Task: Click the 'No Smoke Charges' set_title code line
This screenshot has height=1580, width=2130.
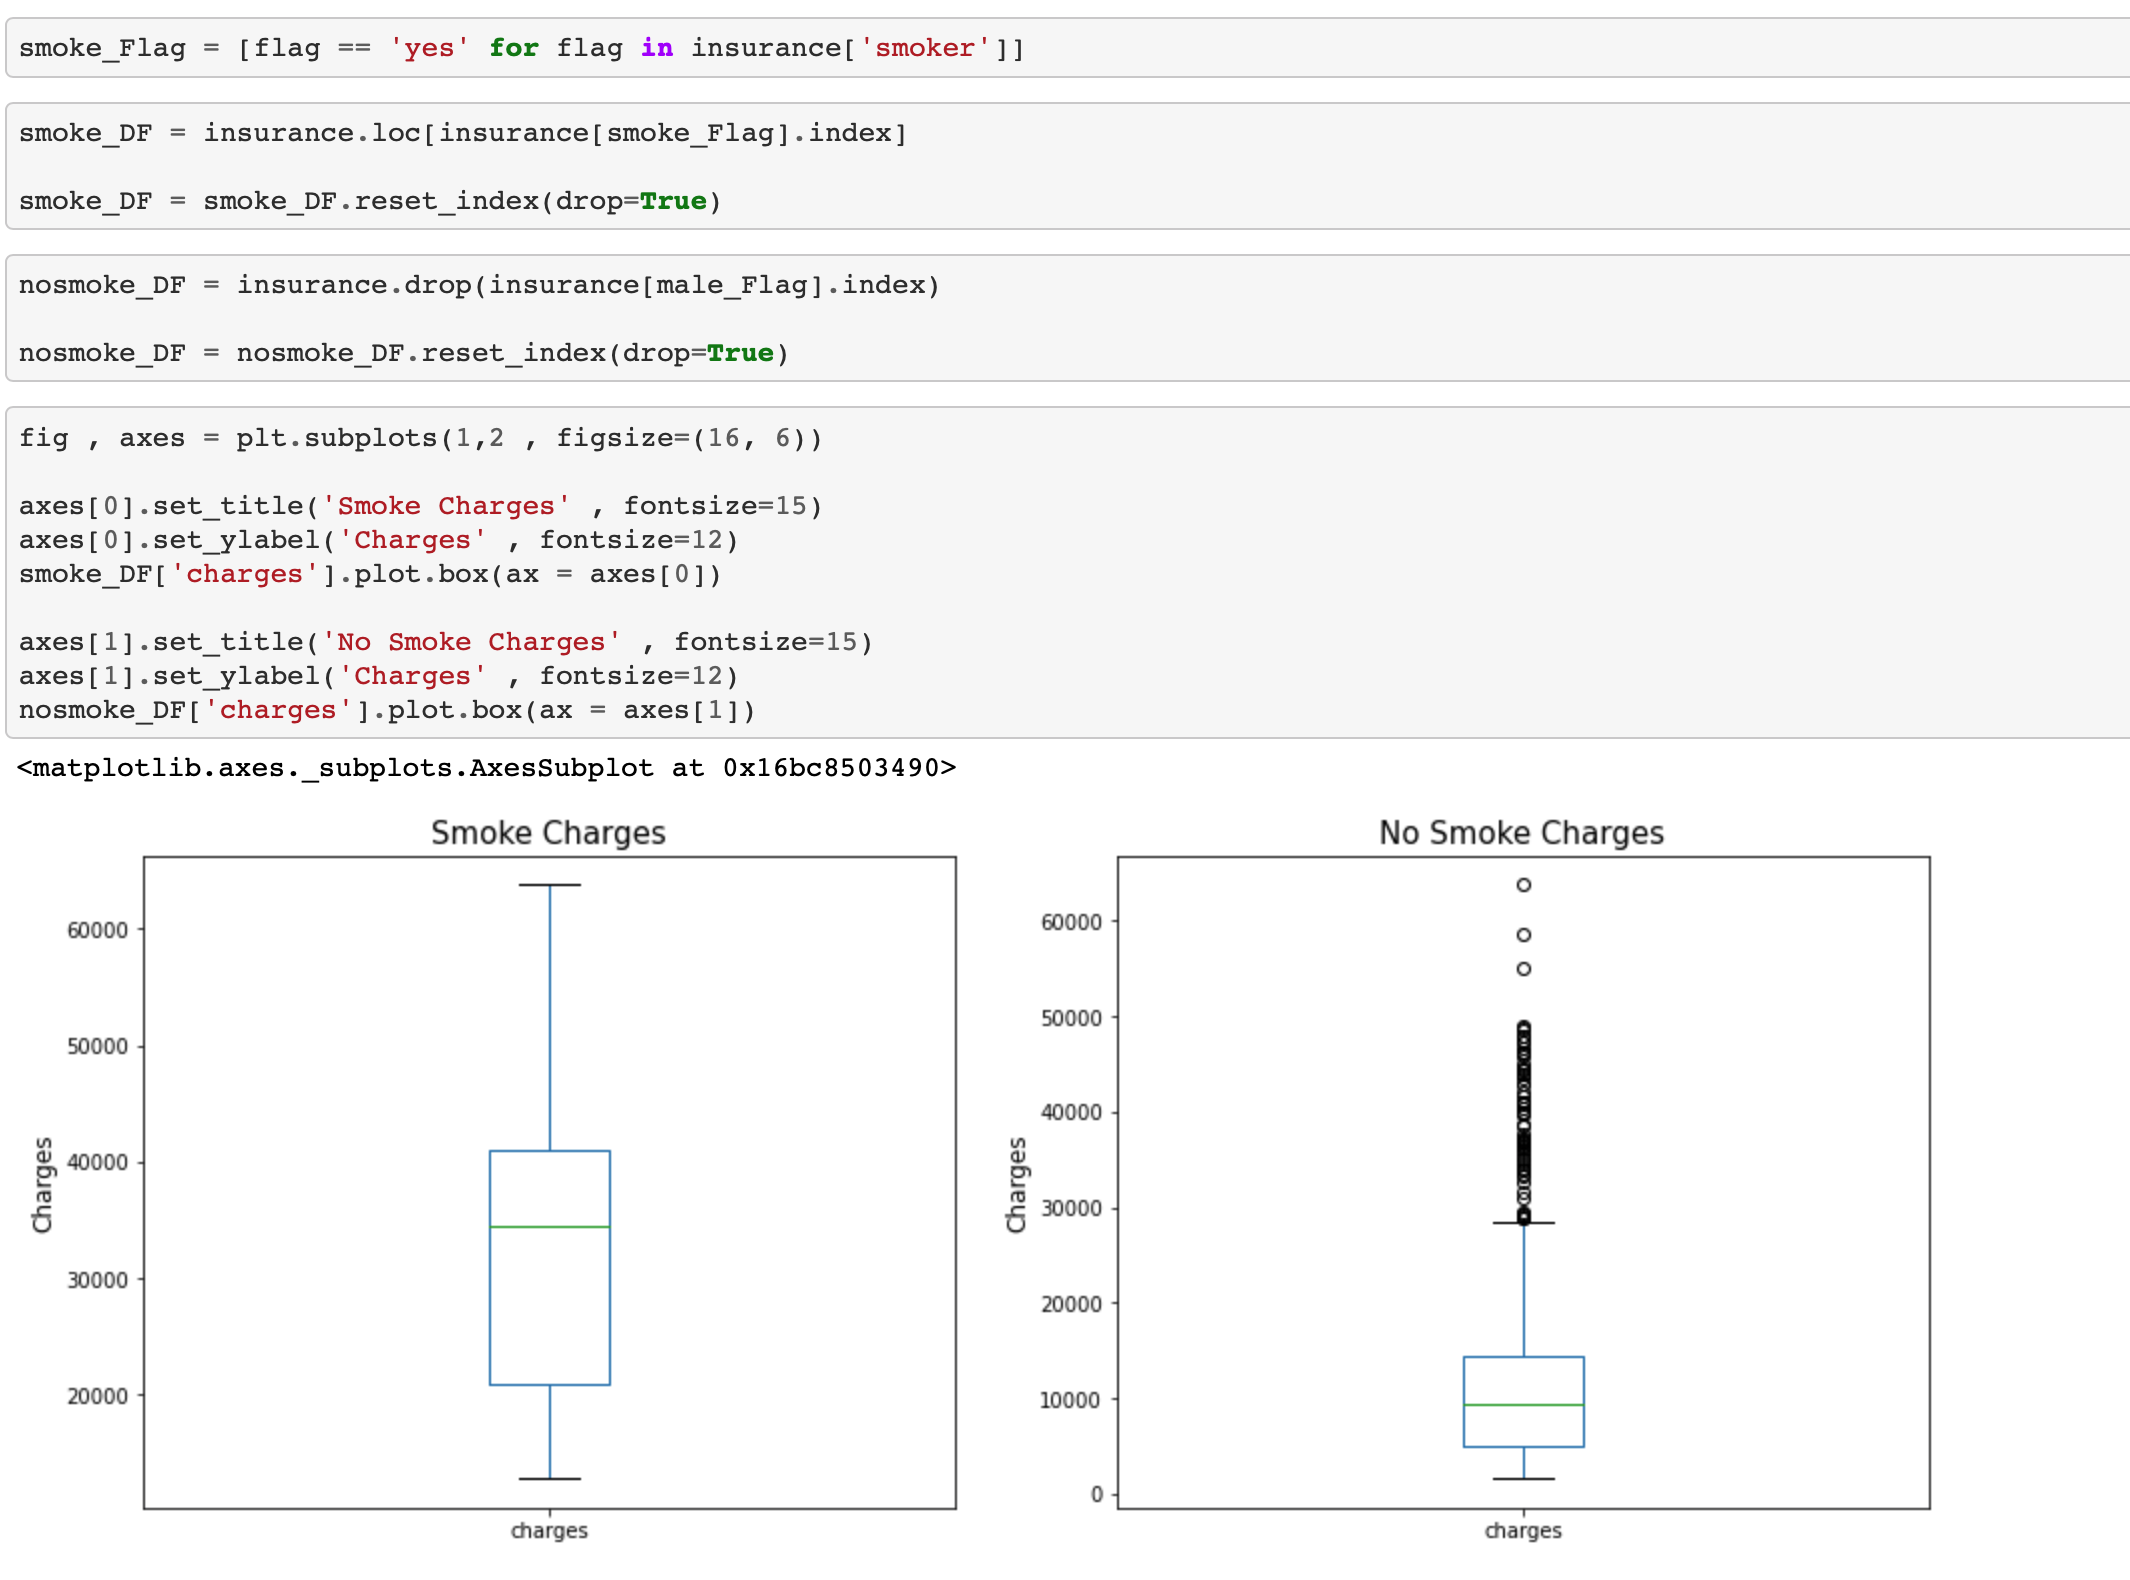Action: (x=445, y=642)
